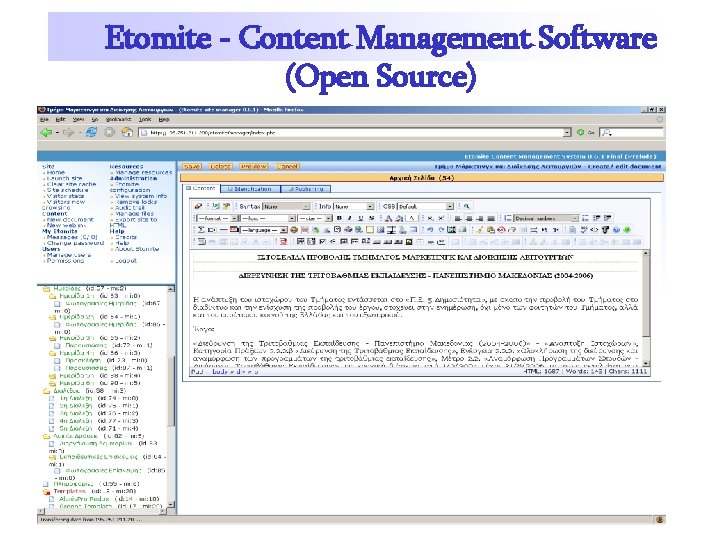Apply Italic in the editor toolbar
Screen dimensions: 720x540
tap(349, 218)
